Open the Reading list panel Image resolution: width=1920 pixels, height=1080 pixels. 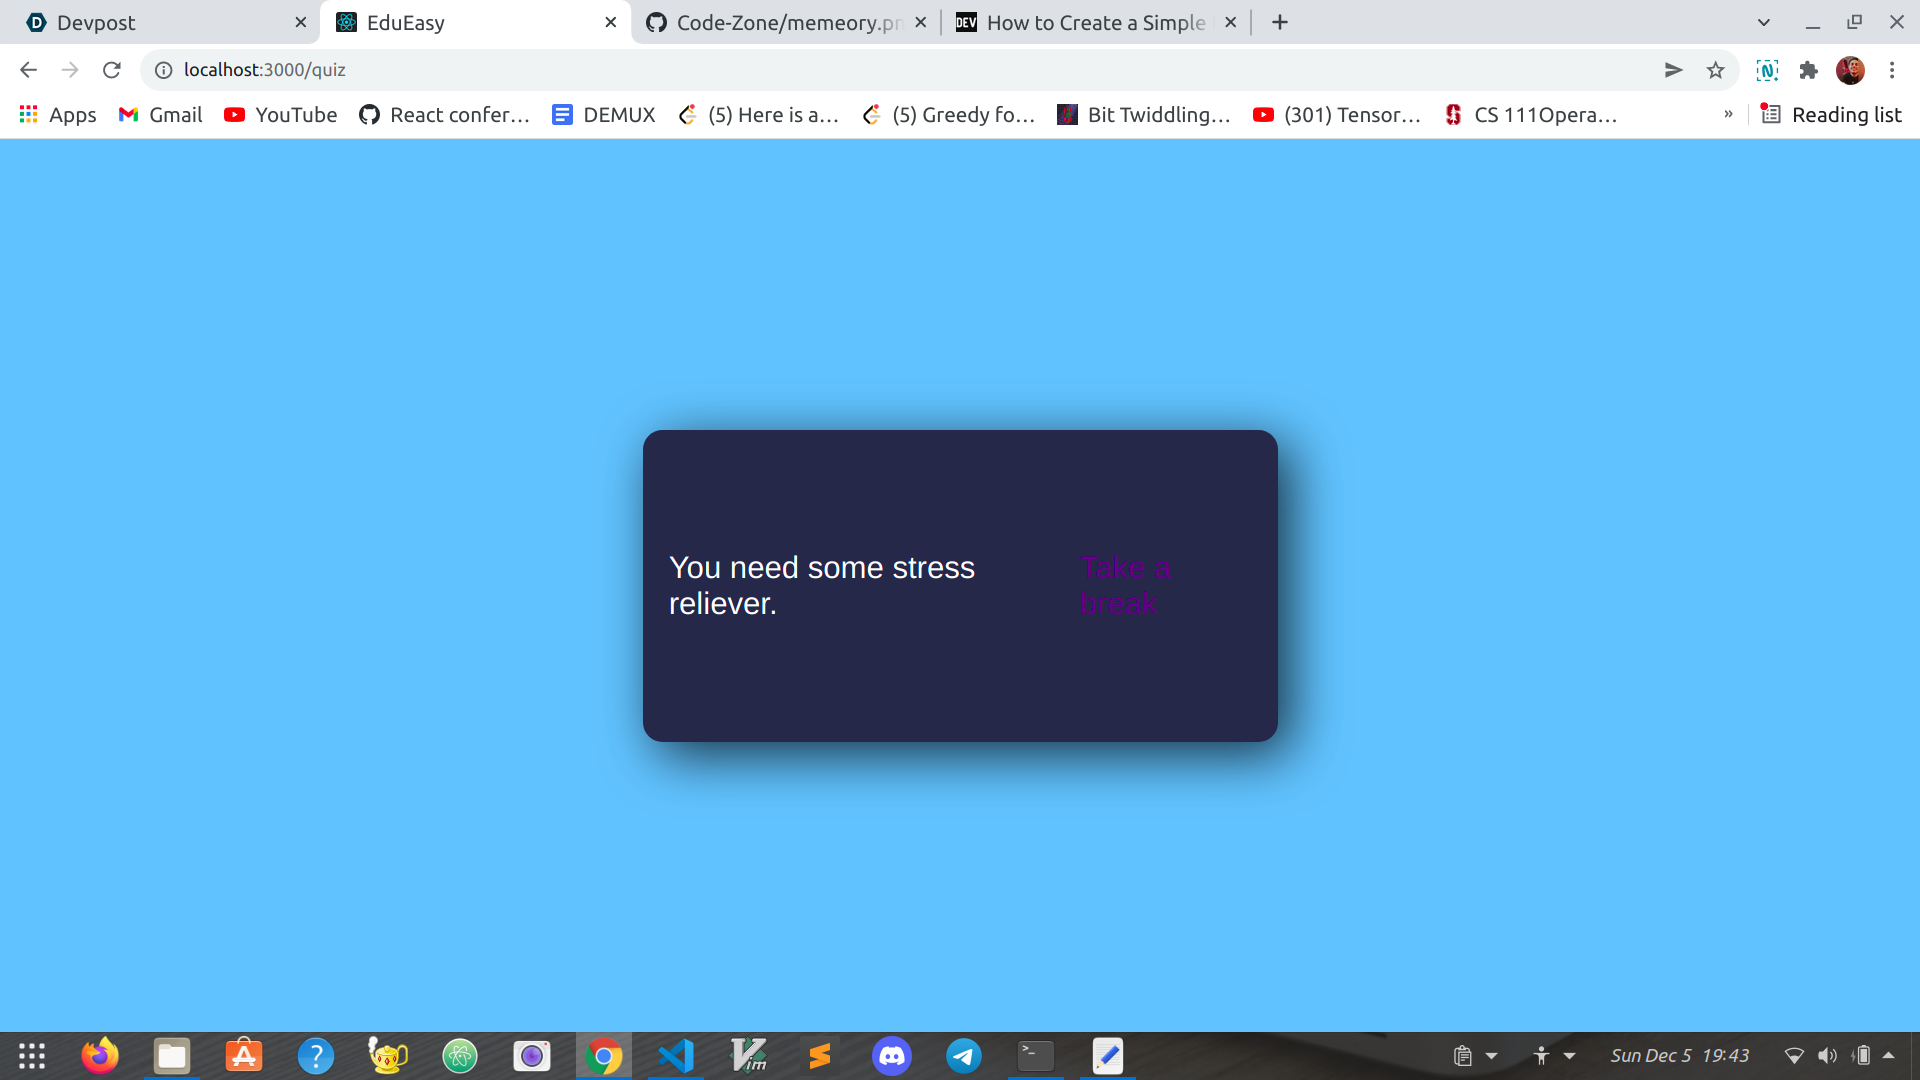[1831, 114]
